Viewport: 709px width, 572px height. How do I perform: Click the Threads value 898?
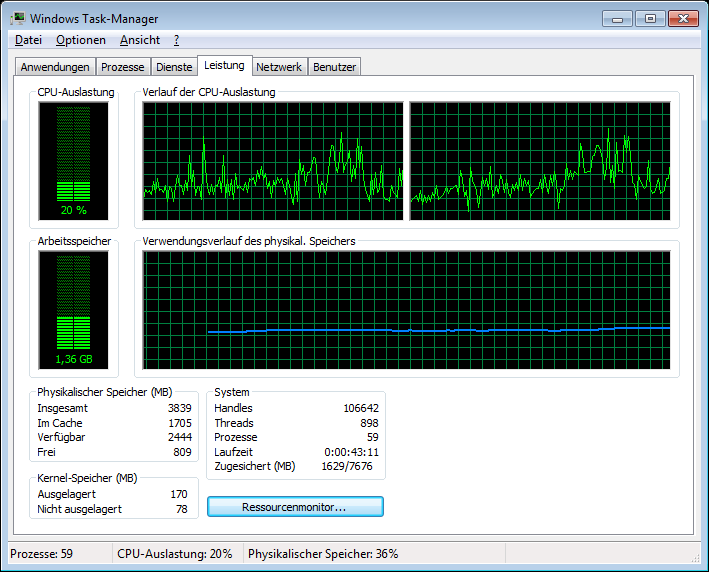point(369,423)
